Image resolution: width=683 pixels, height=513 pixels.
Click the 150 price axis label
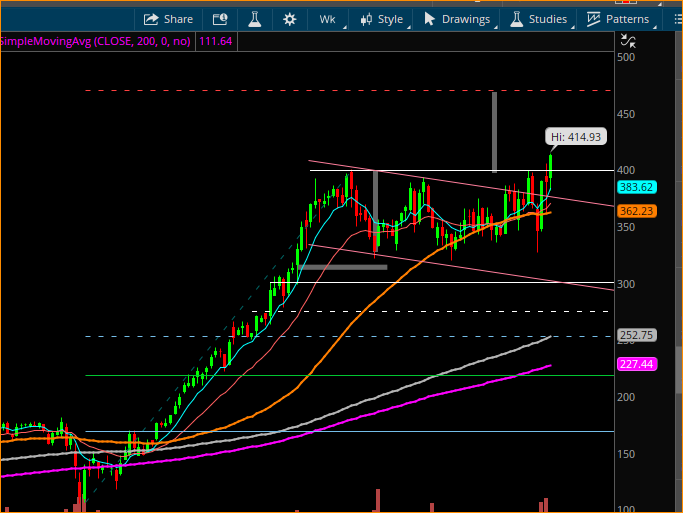click(626, 454)
